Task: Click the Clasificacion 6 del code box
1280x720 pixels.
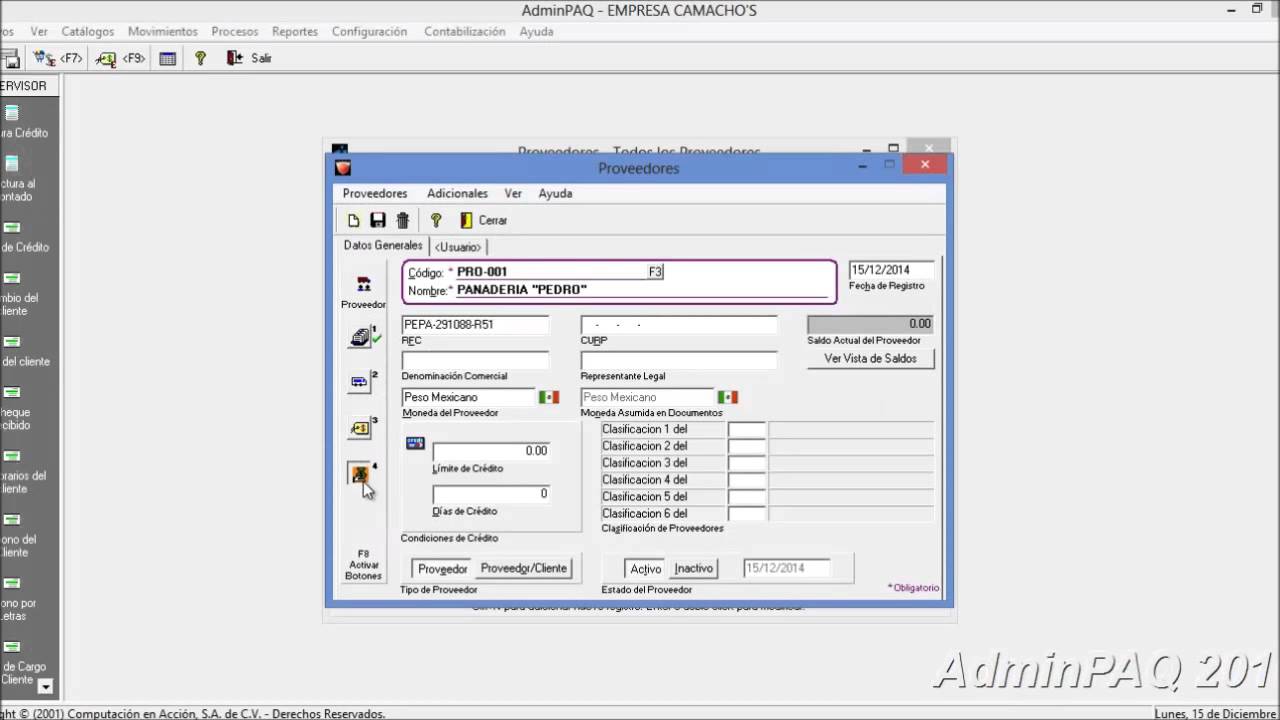Action: [x=747, y=513]
